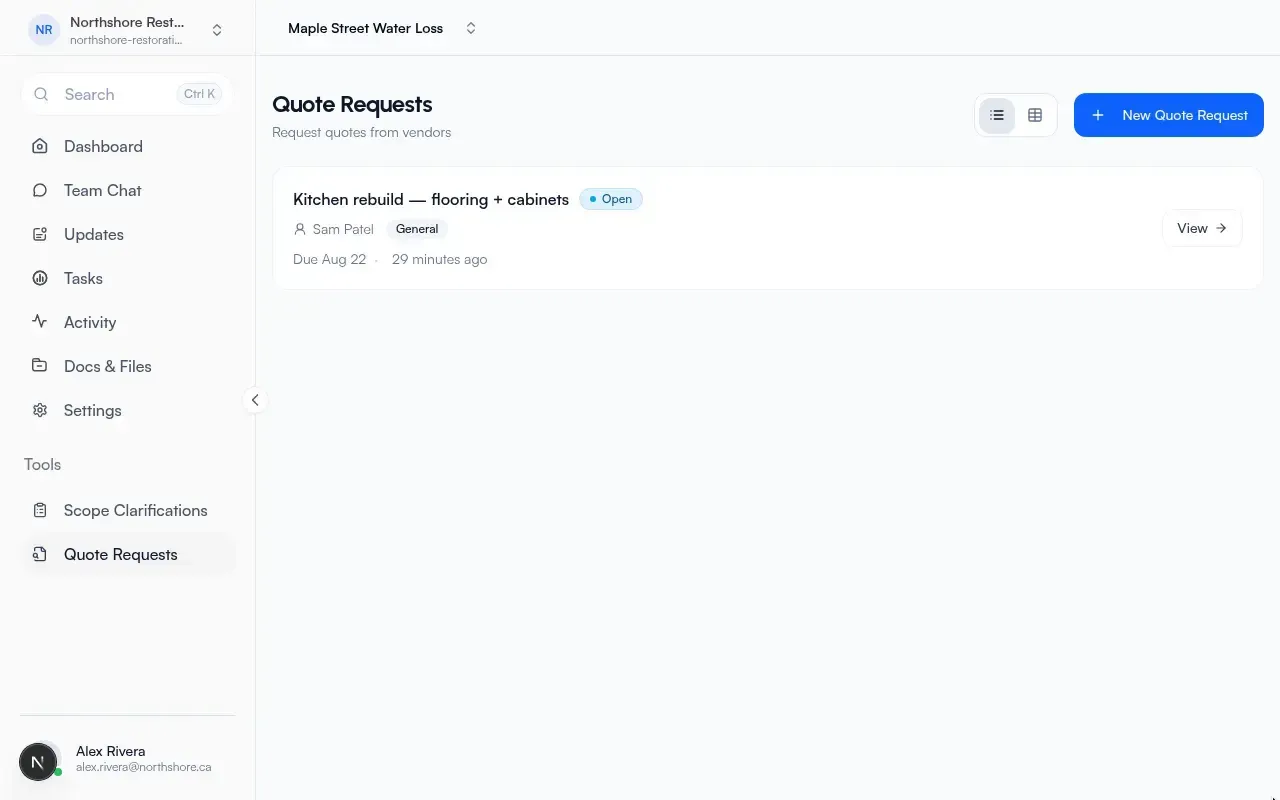Click the '29 minutes ago' timestamp

tap(440, 259)
